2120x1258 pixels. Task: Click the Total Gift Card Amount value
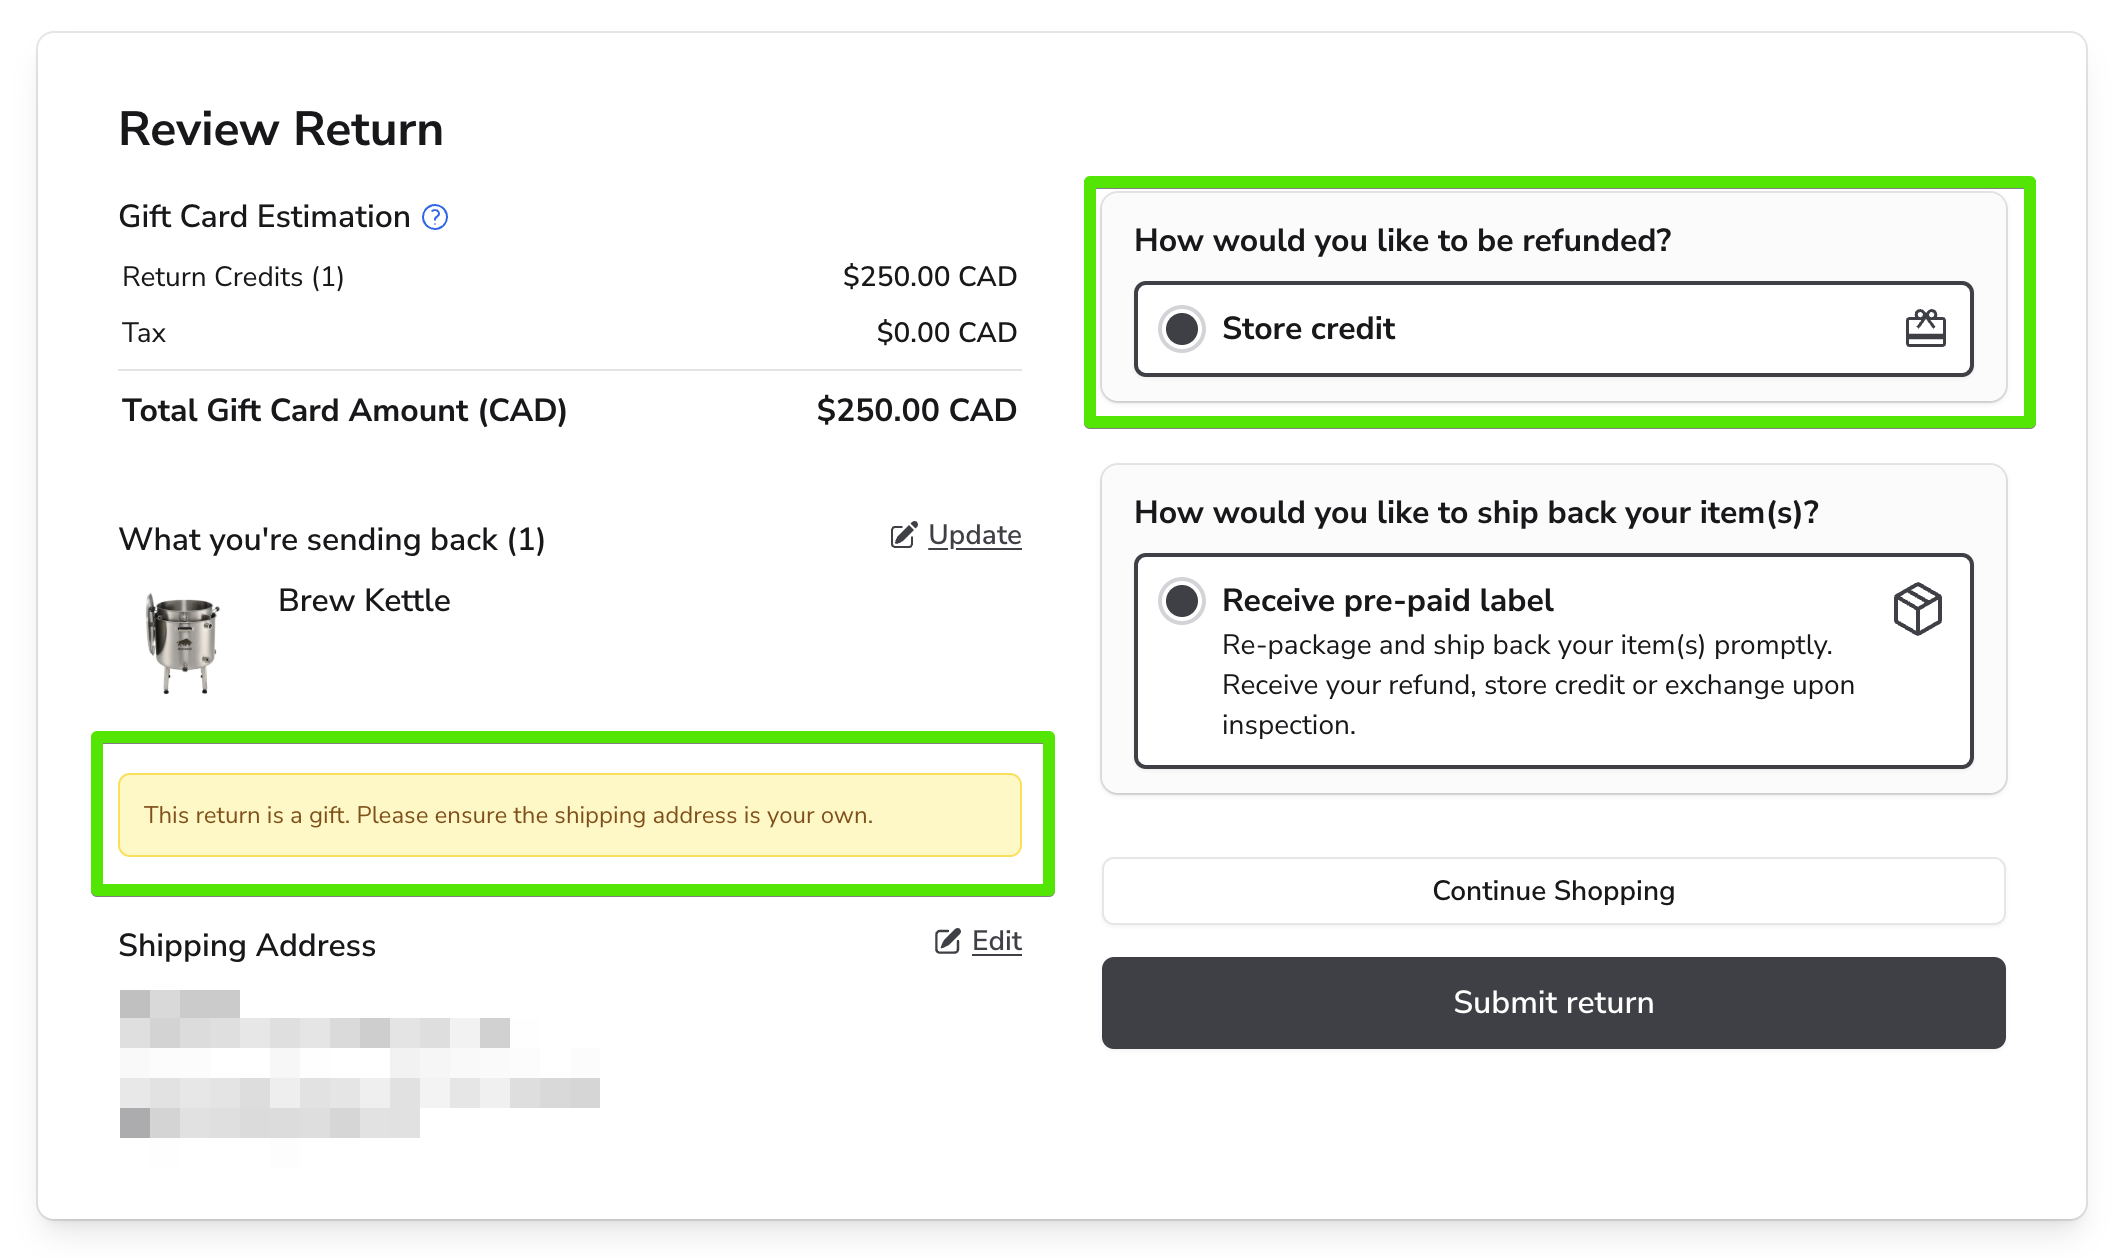(916, 410)
